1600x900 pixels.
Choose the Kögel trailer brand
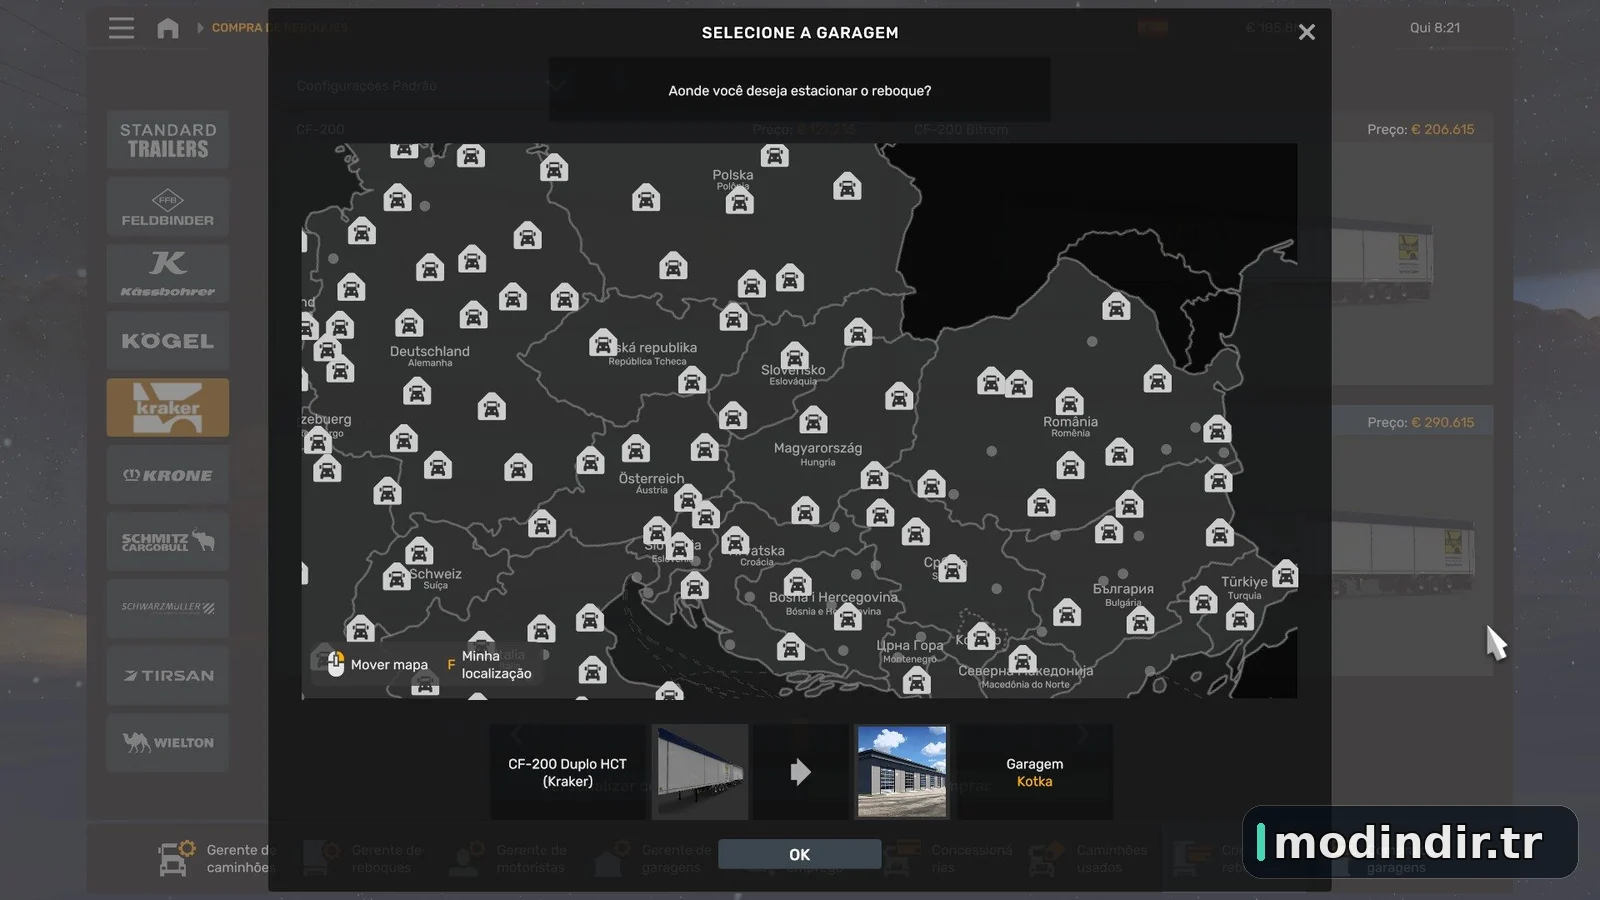[168, 341]
